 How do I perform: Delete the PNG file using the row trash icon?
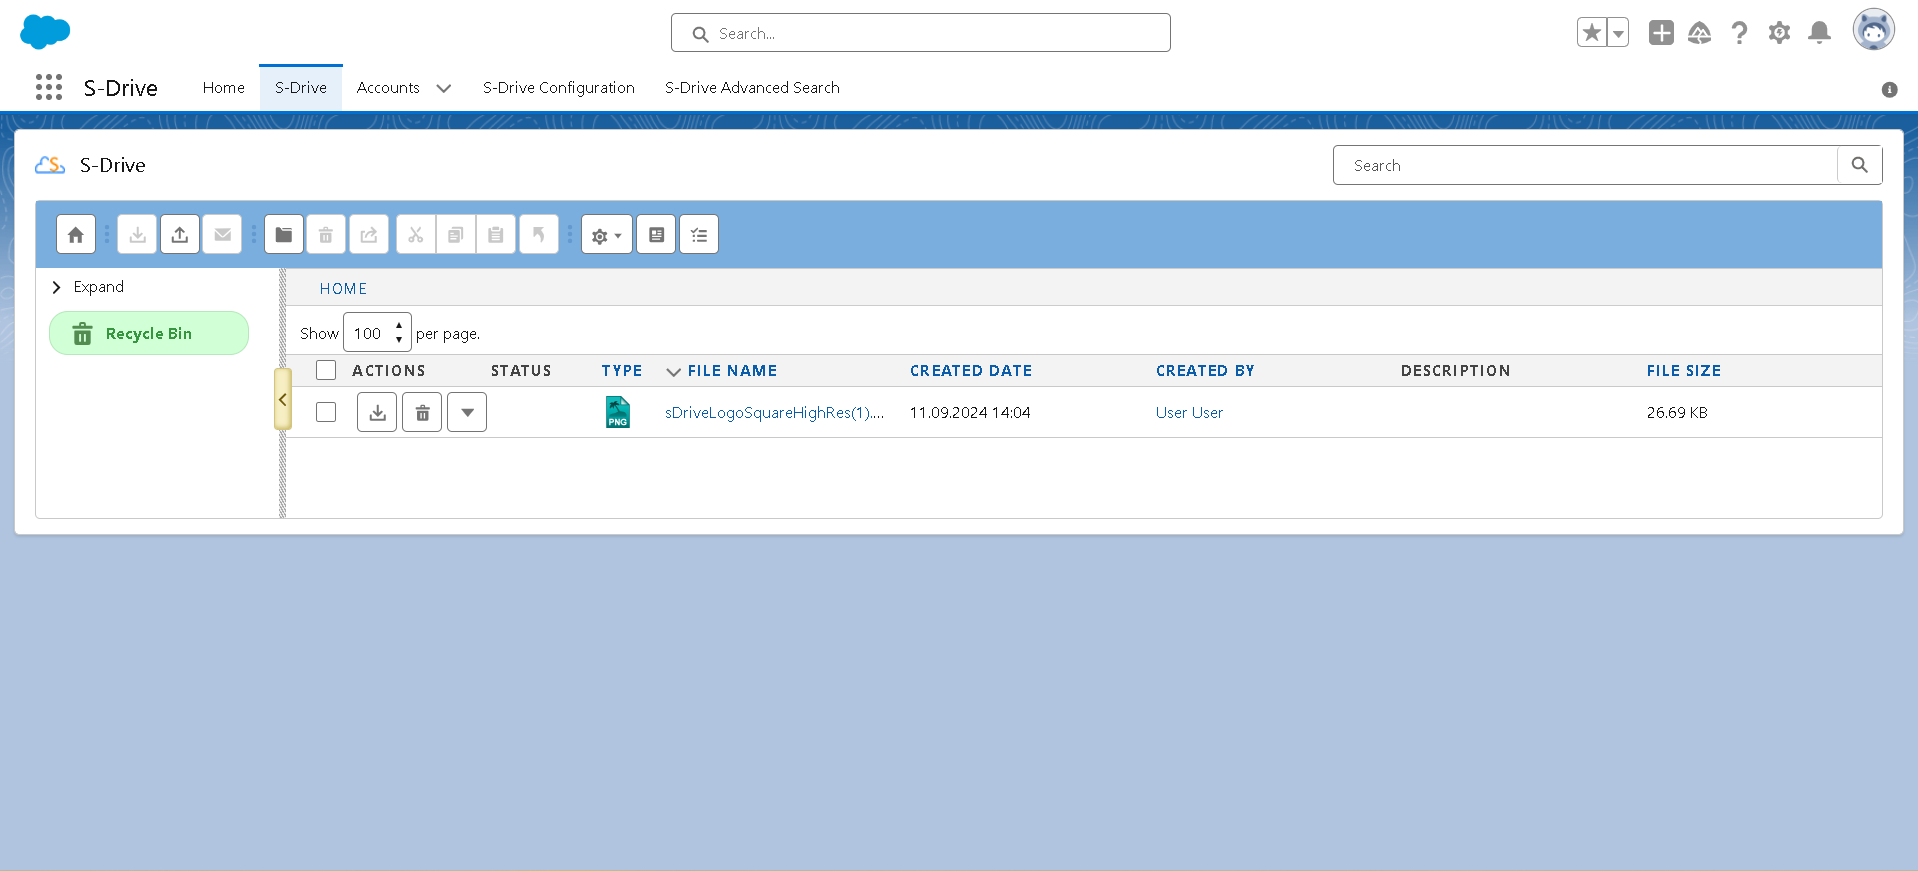[x=422, y=413]
